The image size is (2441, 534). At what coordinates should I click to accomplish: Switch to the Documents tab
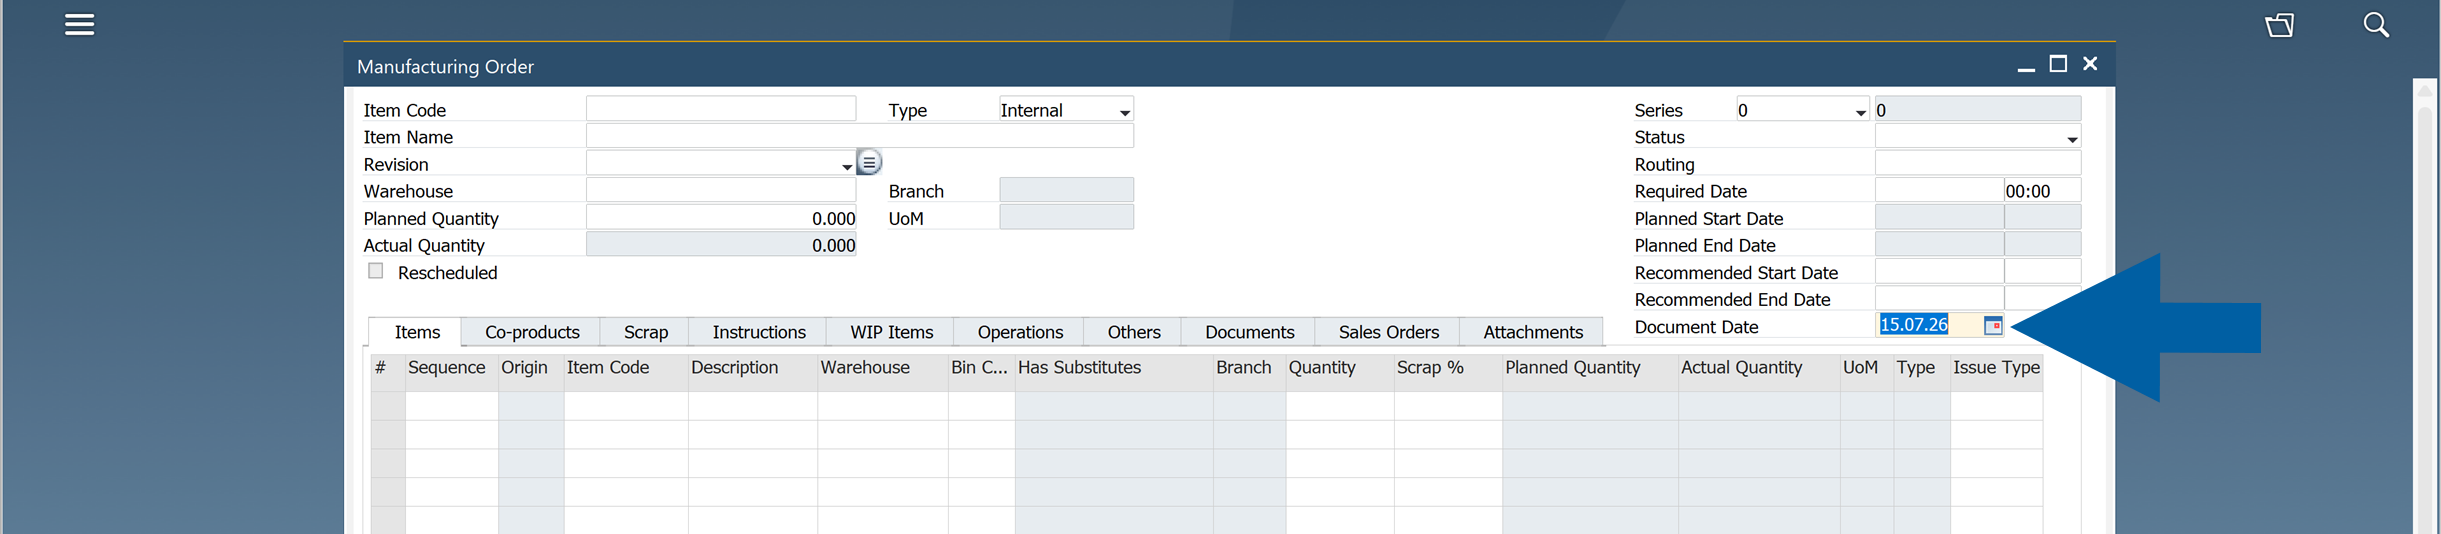(x=1249, y=332)
